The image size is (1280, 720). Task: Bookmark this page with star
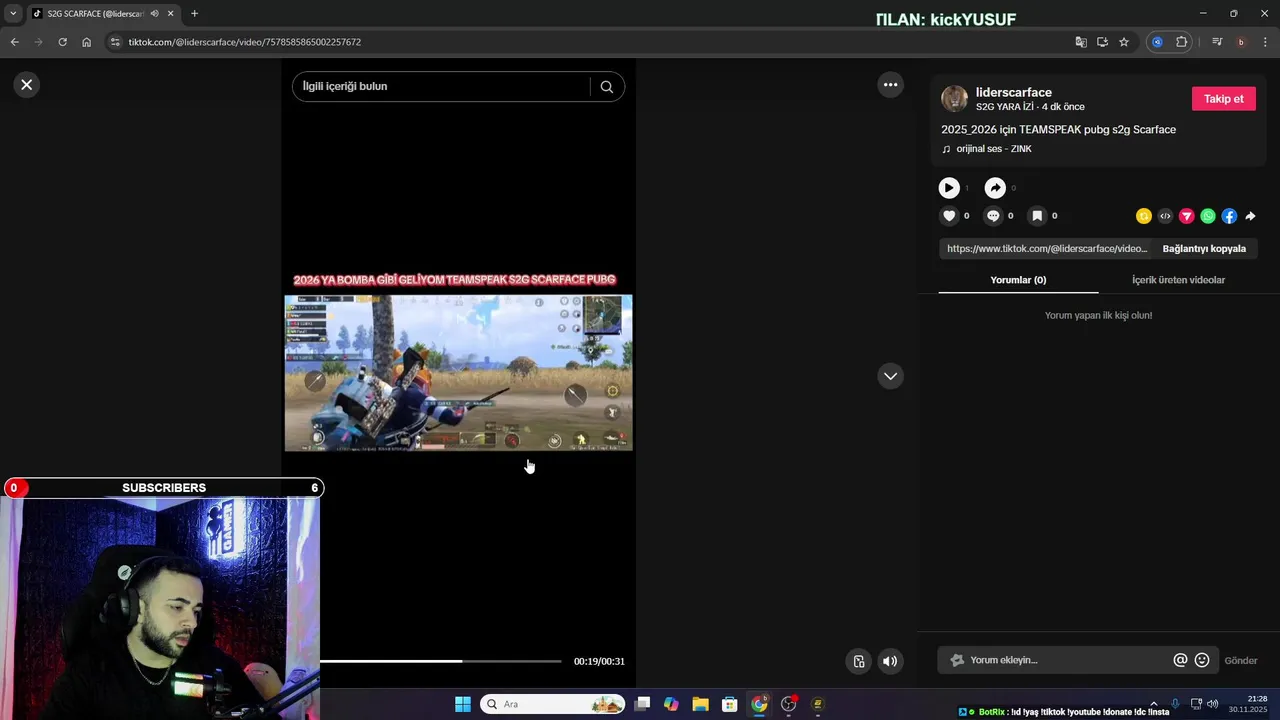coord(1124,42)
